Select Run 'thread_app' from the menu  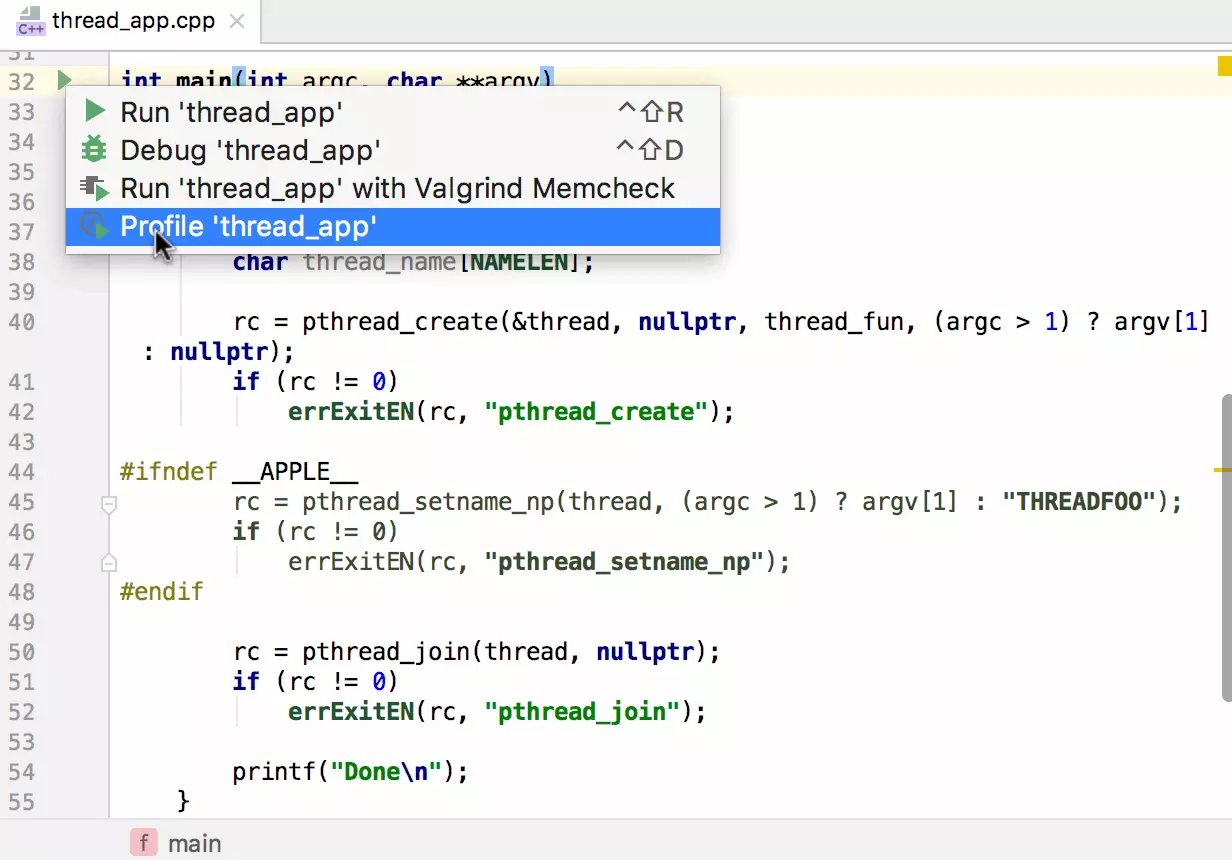click(x=231, y=112)
